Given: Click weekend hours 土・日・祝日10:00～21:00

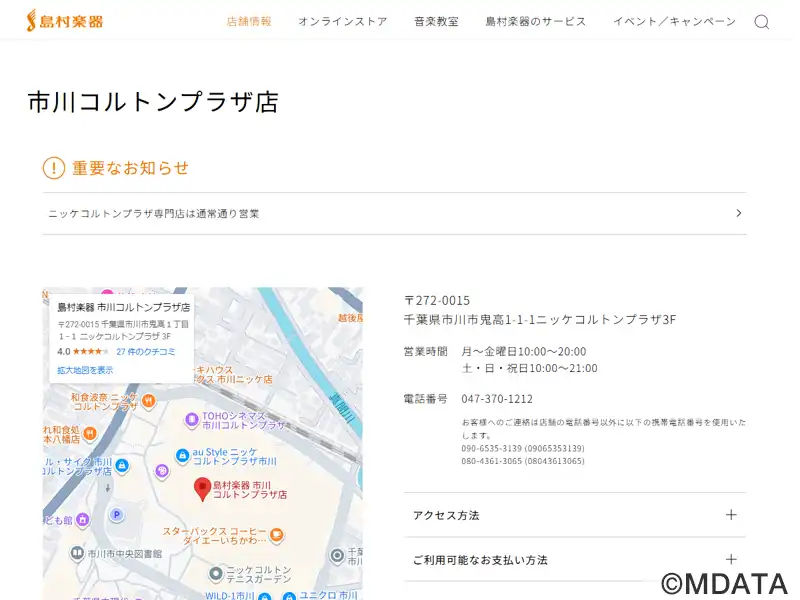Looking at the screenshot, I should click(529, 368).
